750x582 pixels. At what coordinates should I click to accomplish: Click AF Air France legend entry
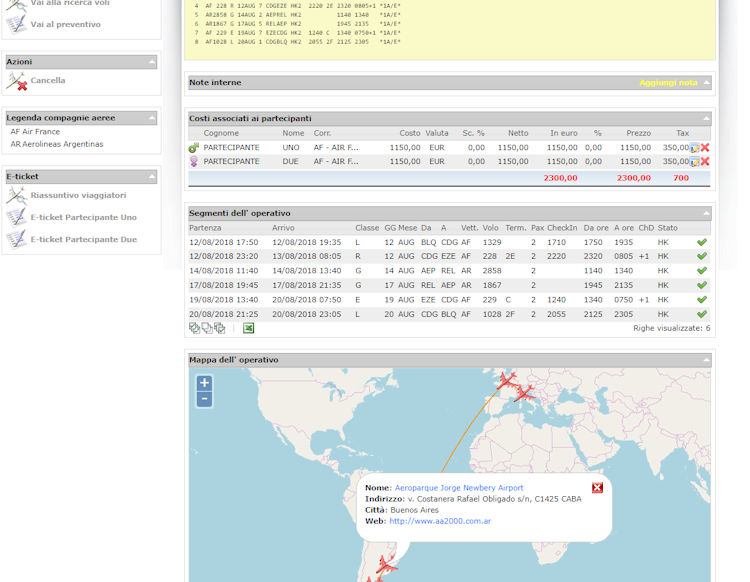(35, 132)
